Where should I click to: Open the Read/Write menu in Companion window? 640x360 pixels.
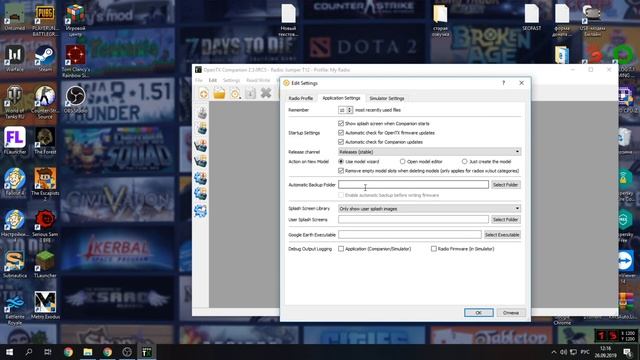[258, 80]
